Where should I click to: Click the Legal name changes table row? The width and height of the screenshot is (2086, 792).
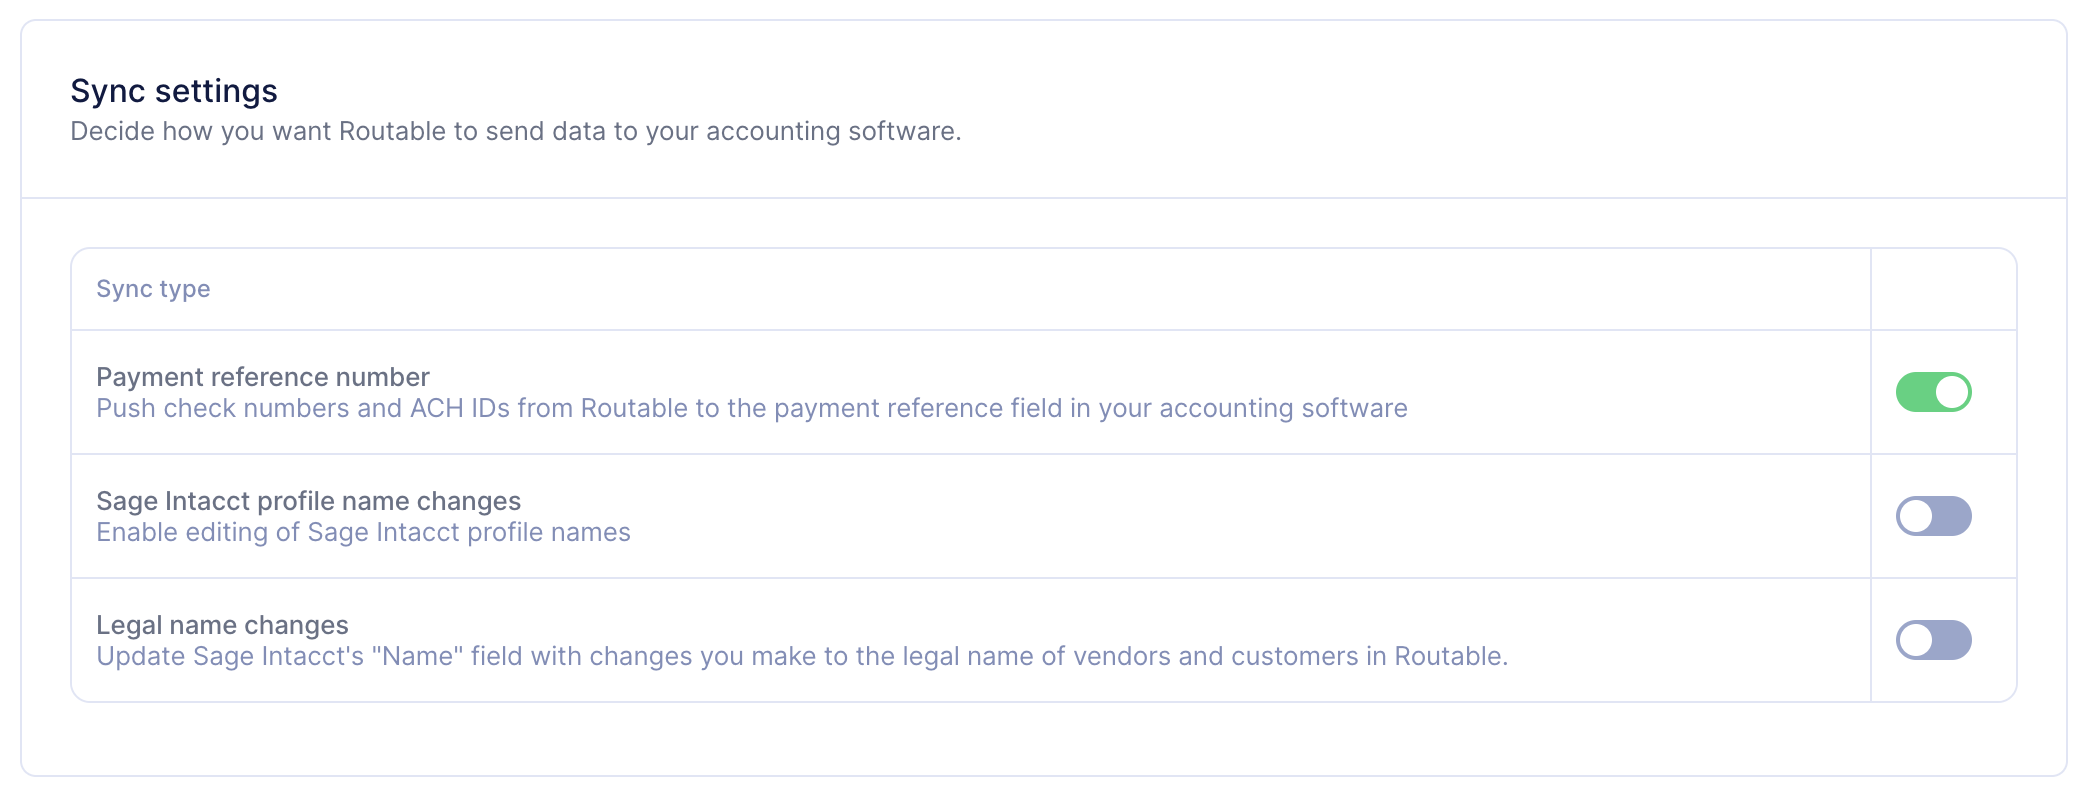click(1044, 640)
